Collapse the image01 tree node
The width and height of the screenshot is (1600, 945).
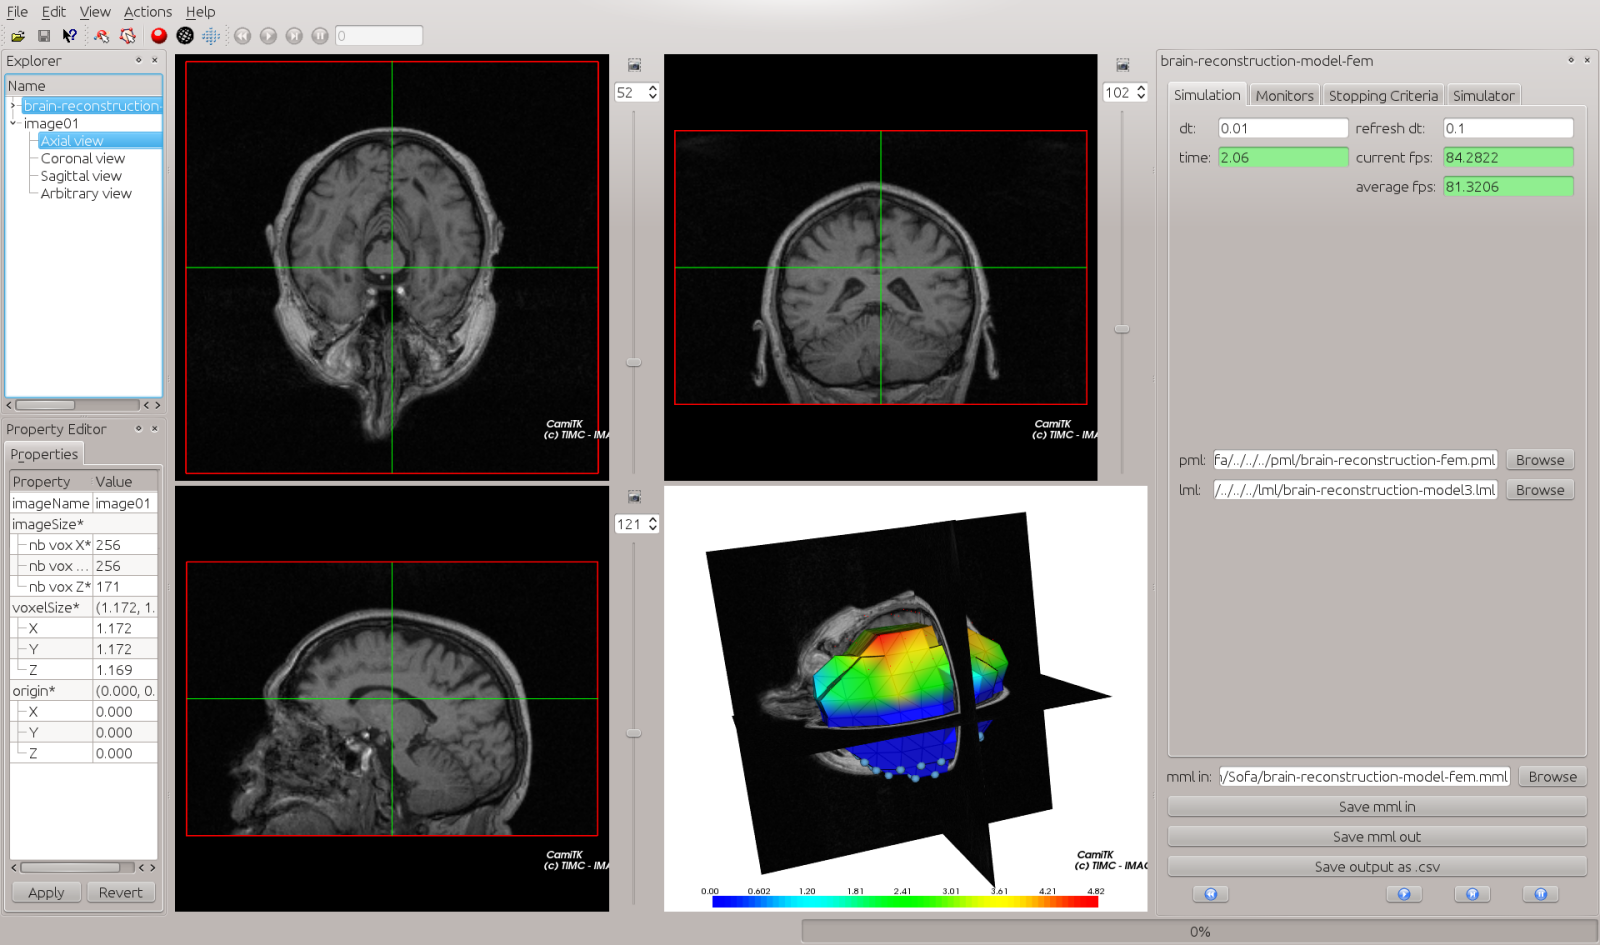pos(13,123)
